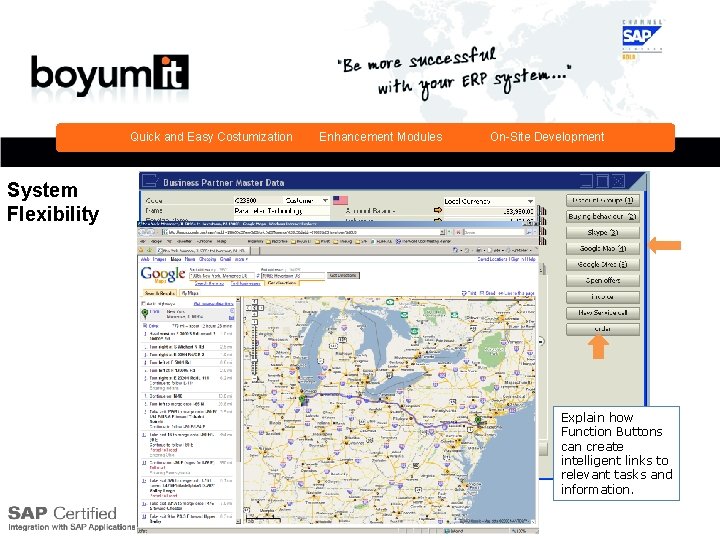
Task: Click the Open offers function button
Action: pyautogui.click(x=602, y=281)
